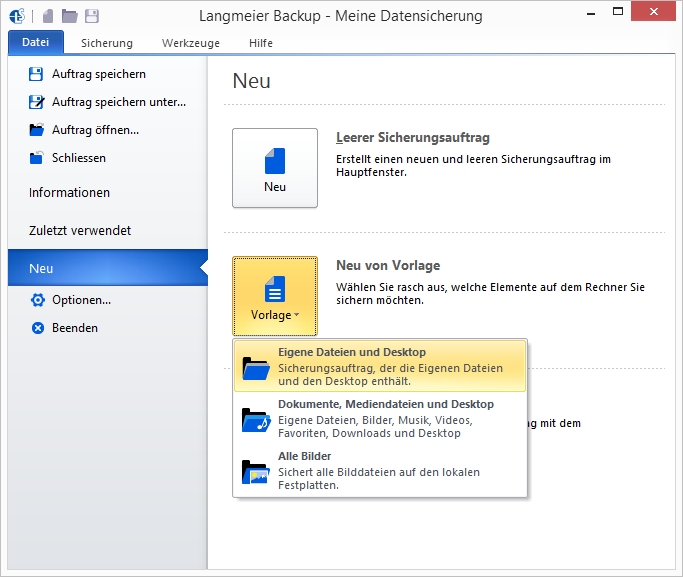Click the Neu page title
This screenshot has width=683, height=577.
[251, 81]
